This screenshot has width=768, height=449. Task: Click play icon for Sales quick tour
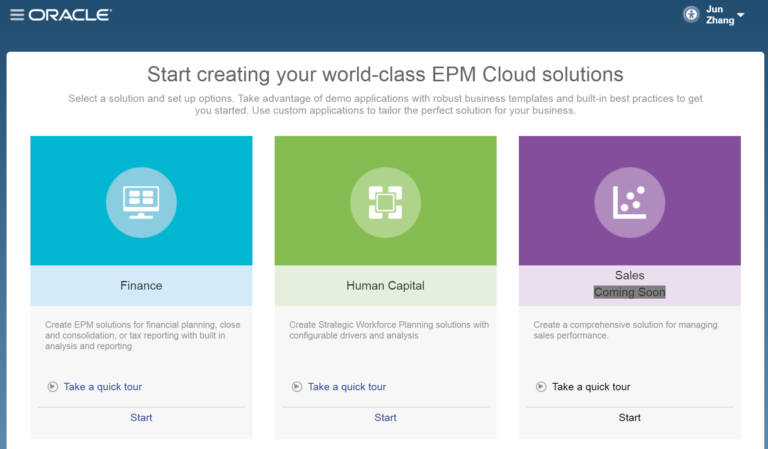541,387
